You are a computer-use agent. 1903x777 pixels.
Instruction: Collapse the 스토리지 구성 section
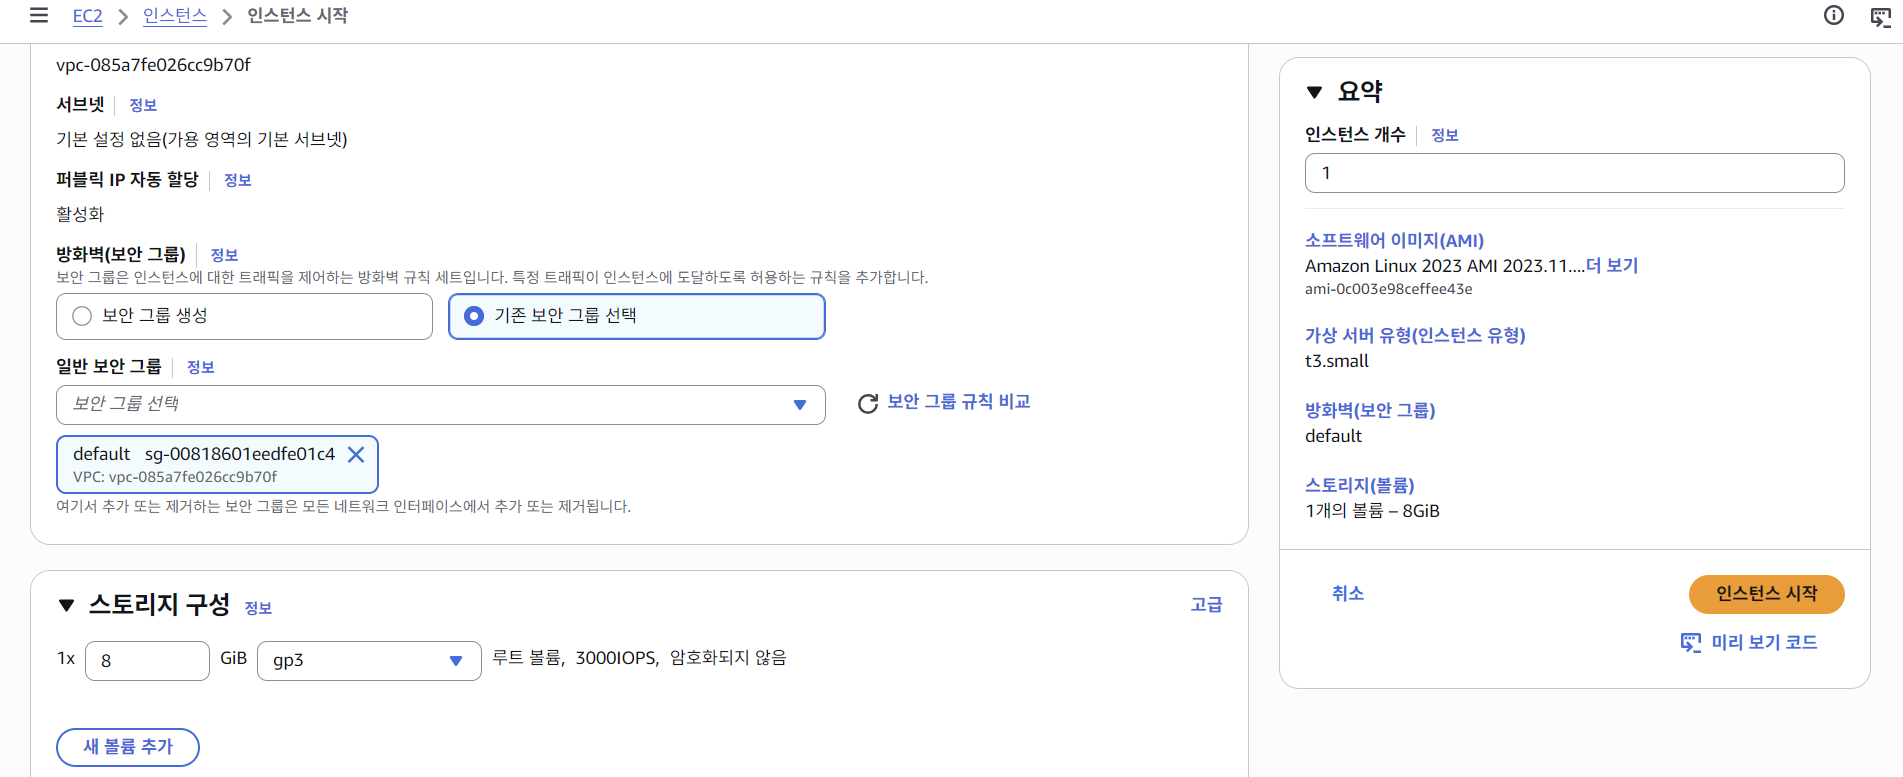[67, 605]
